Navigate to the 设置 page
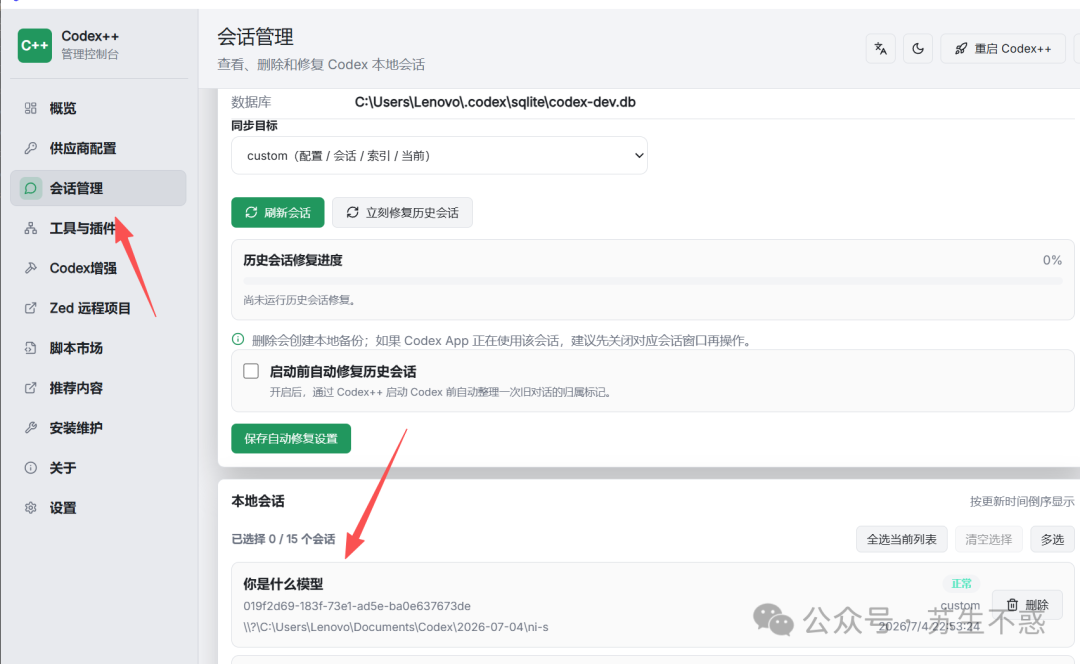The height and width of the screenshot is (664, 1080). (98, 508)
